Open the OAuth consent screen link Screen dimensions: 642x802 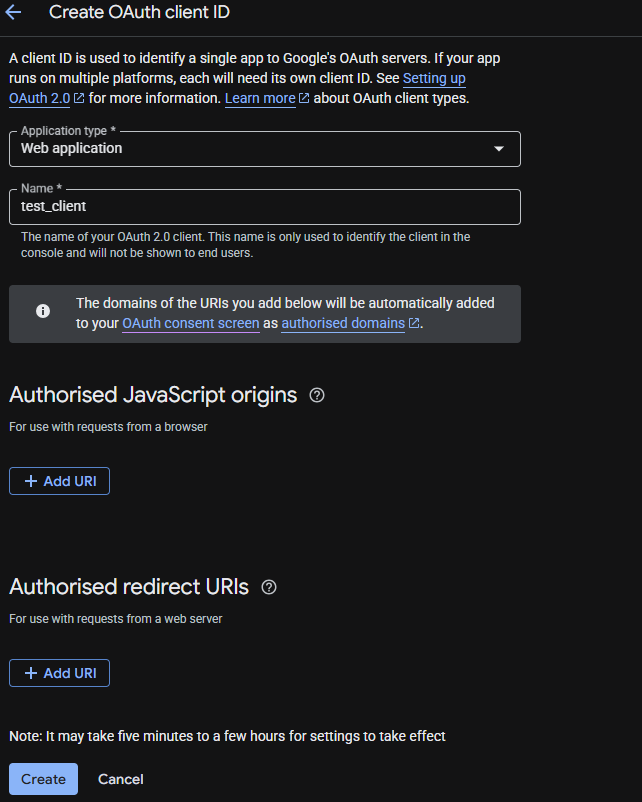pos(191,323)
